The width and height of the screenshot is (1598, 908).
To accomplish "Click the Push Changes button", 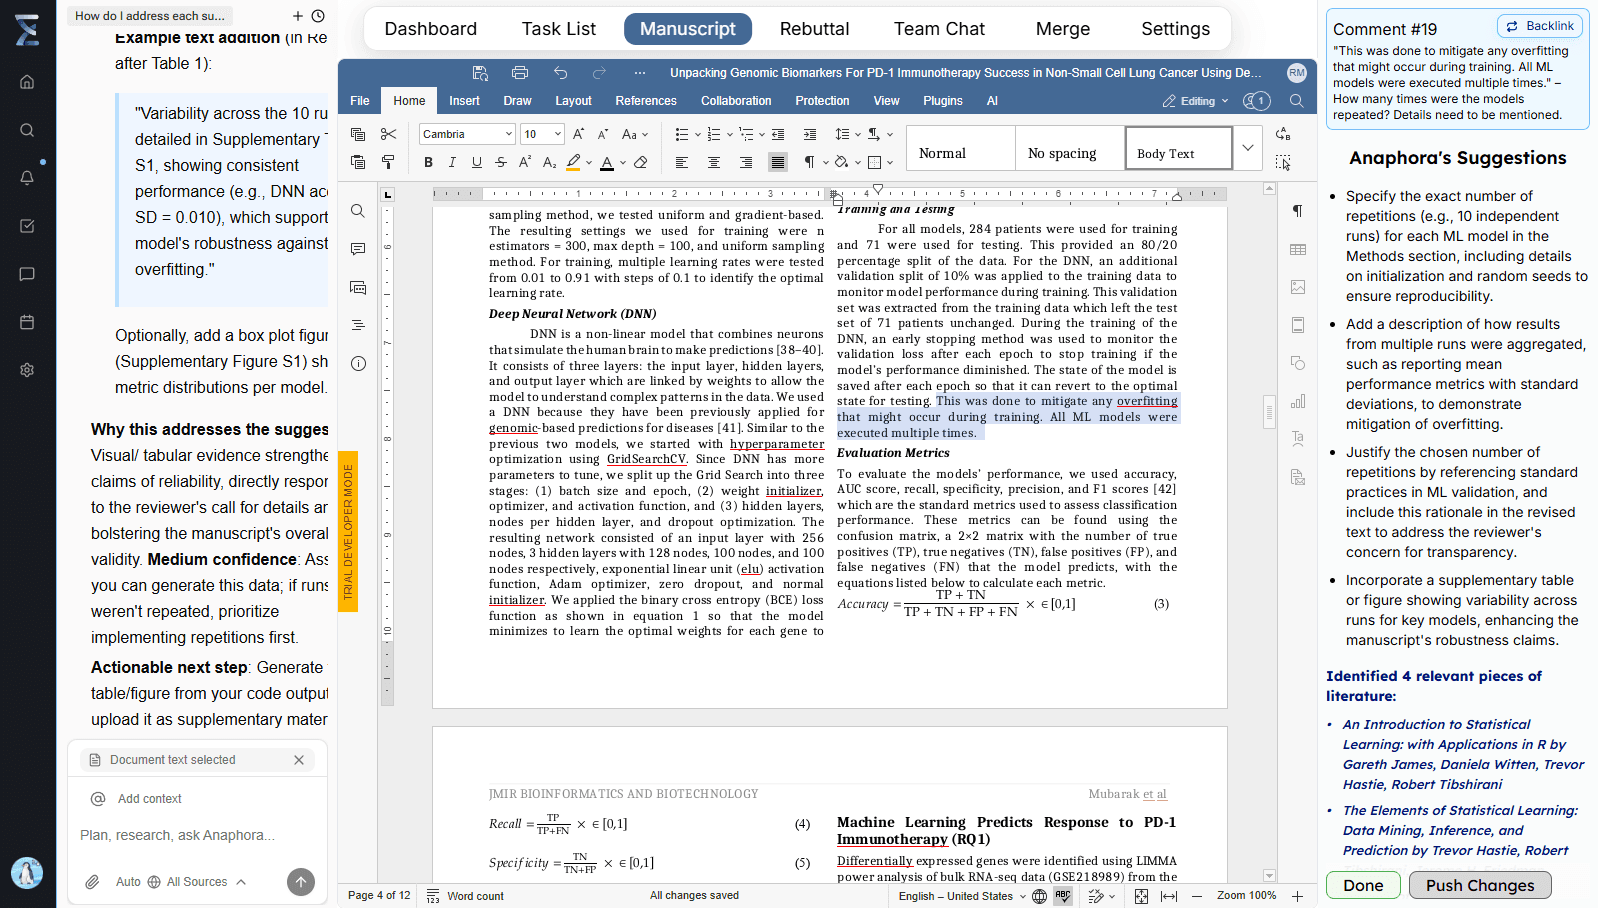I will (x=1480, y=885).
